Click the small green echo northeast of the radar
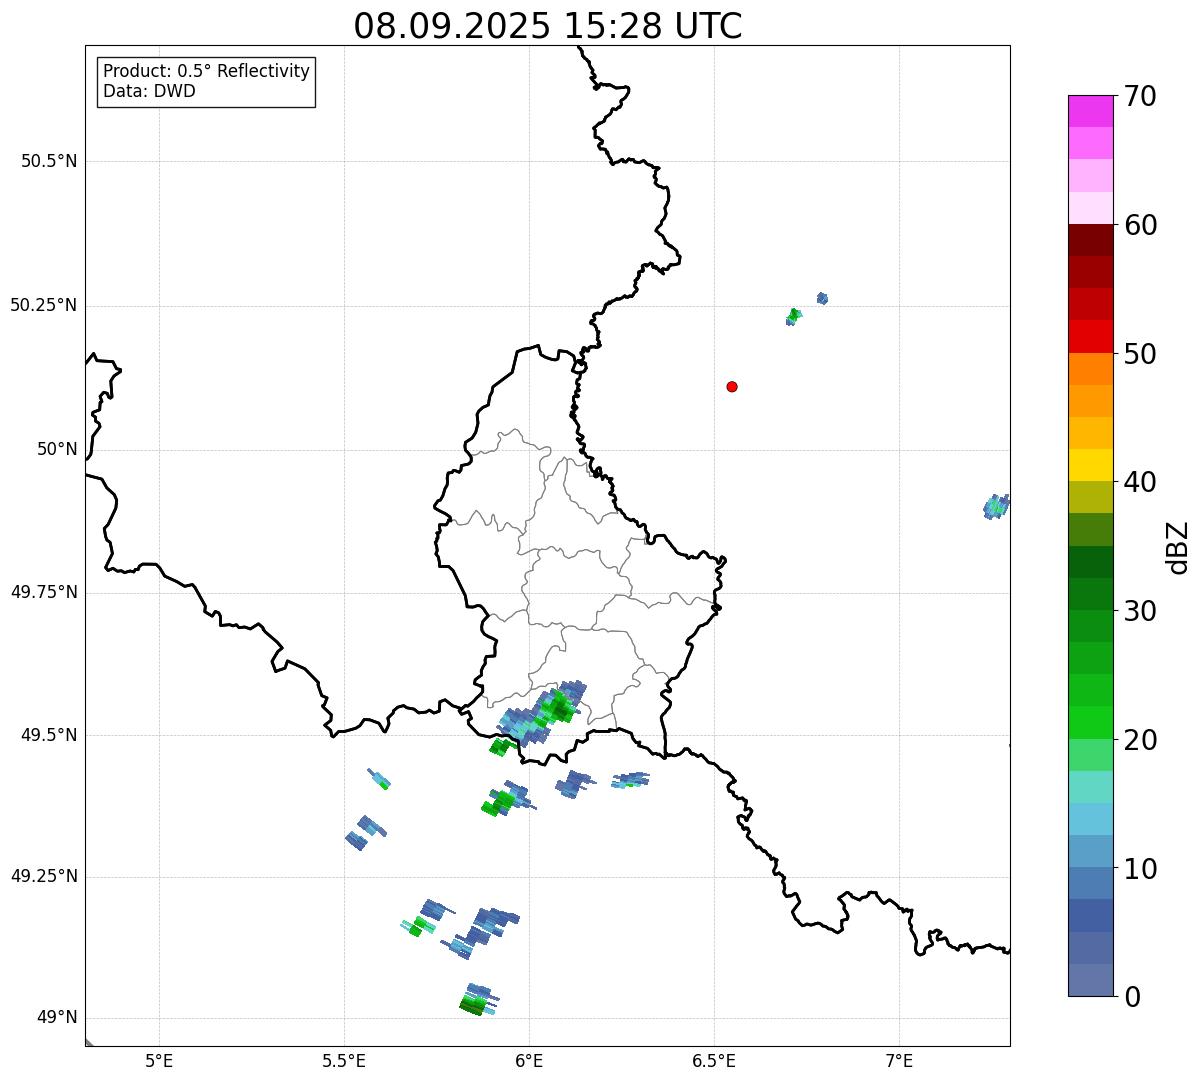The width and height of the screenshot is (1202, 1081). [x=793, y=317]
